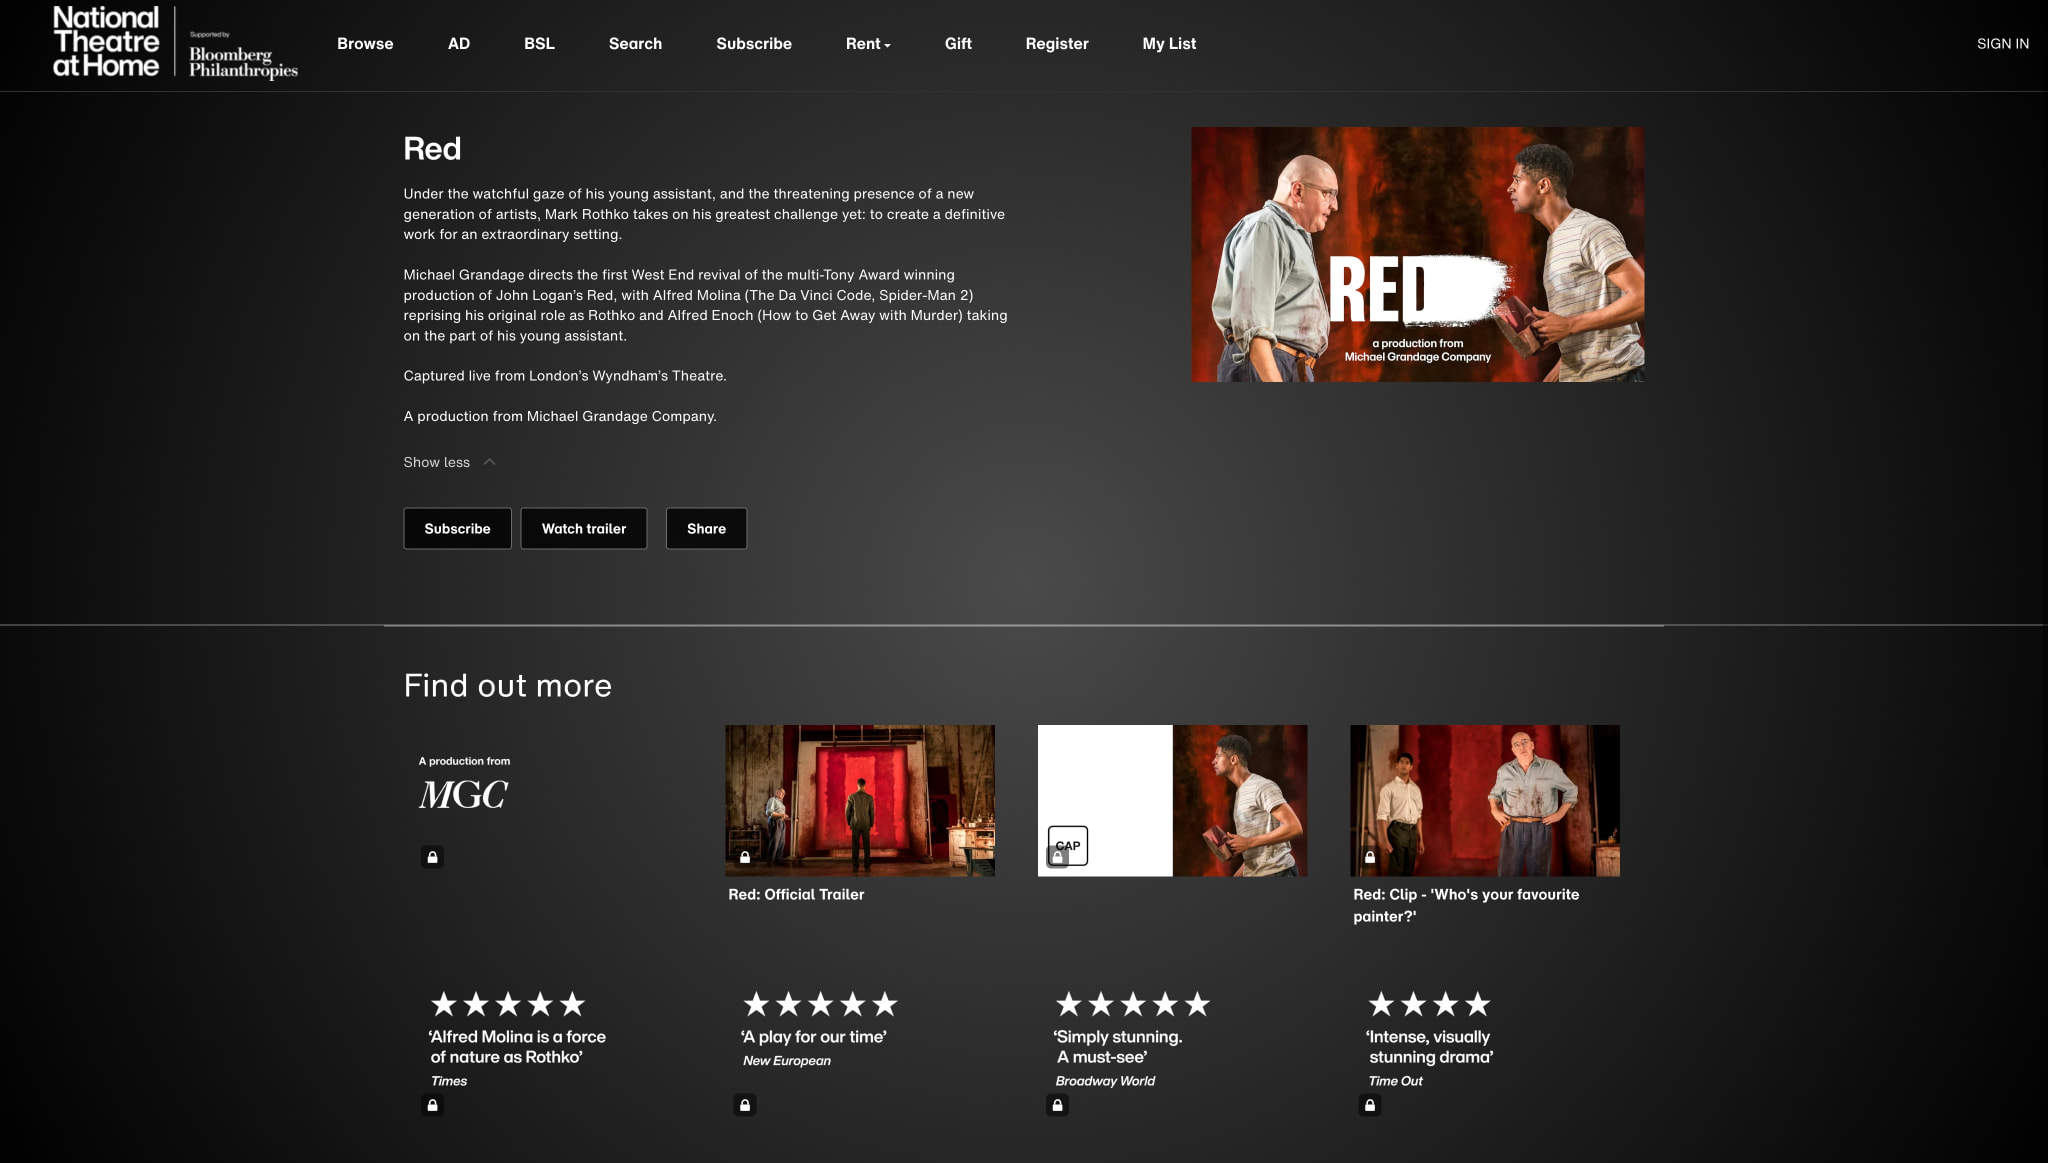Select the lock icon under the Times review
Screen dimensions: 2048x1163
pos(432,1105)
